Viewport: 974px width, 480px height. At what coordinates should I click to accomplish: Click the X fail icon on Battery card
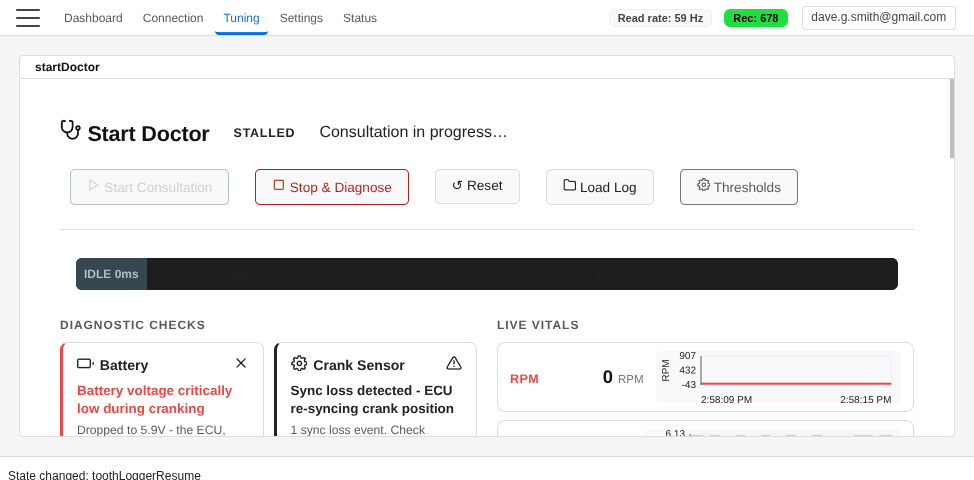pyautogui.click(x=241, y=363)
